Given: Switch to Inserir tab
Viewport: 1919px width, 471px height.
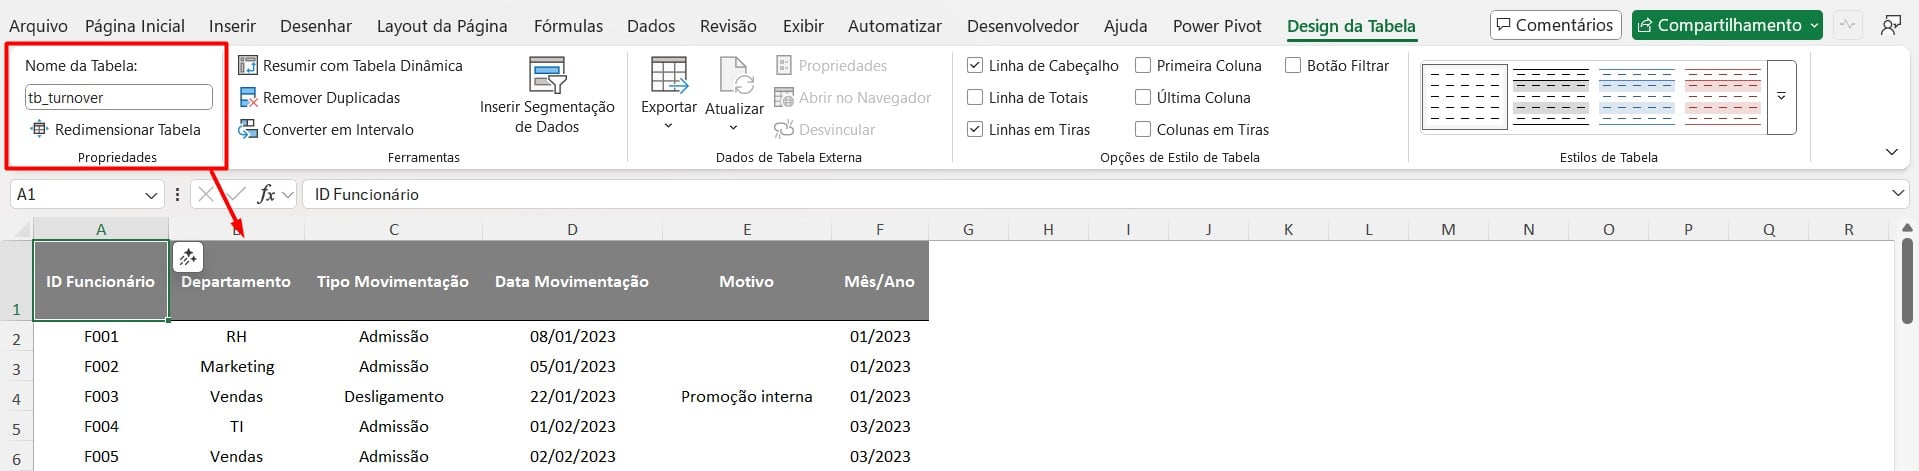Looking at the screenshot, I should tap(232, 26).
